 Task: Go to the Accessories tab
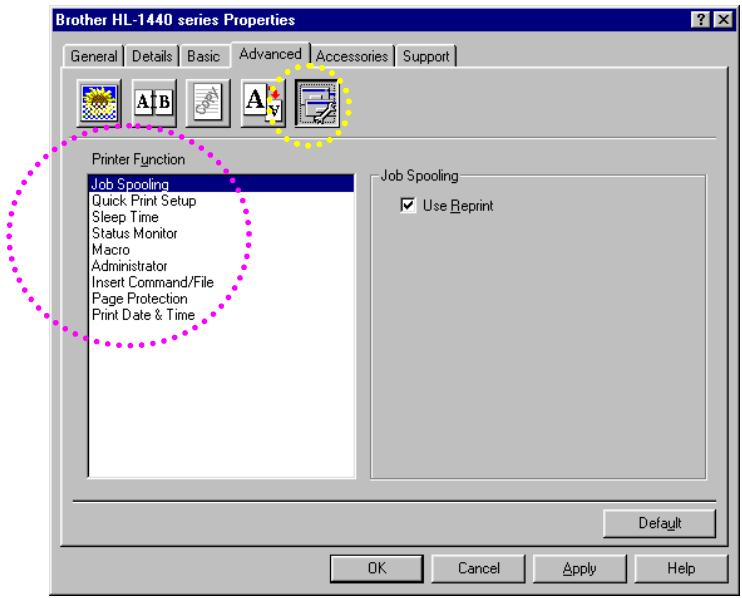click(x=352, y=56)
